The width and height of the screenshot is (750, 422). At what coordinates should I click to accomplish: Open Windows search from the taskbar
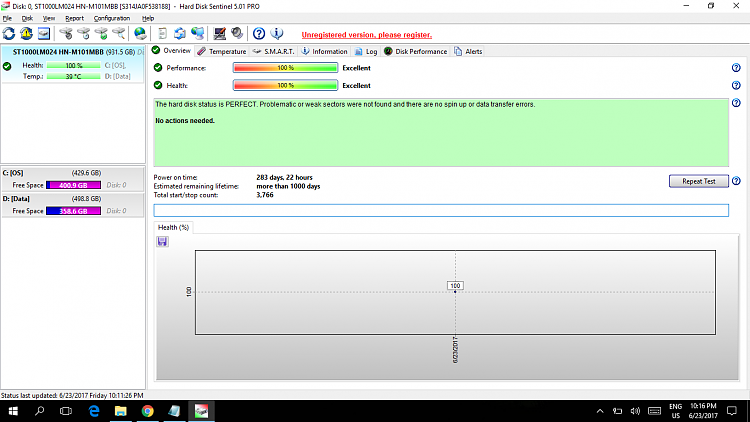coord(40,411)
